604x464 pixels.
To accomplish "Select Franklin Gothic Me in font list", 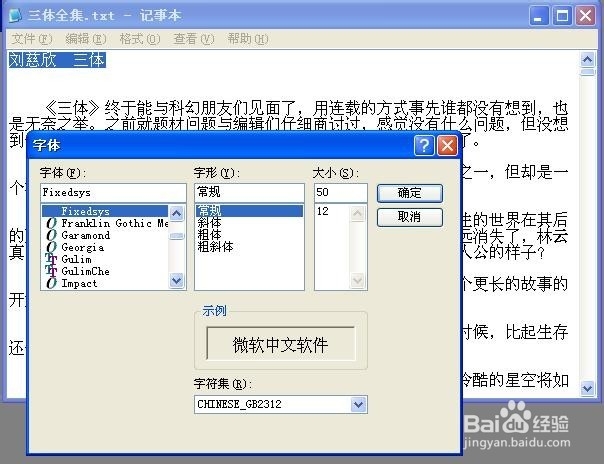I will click(105, 223).
